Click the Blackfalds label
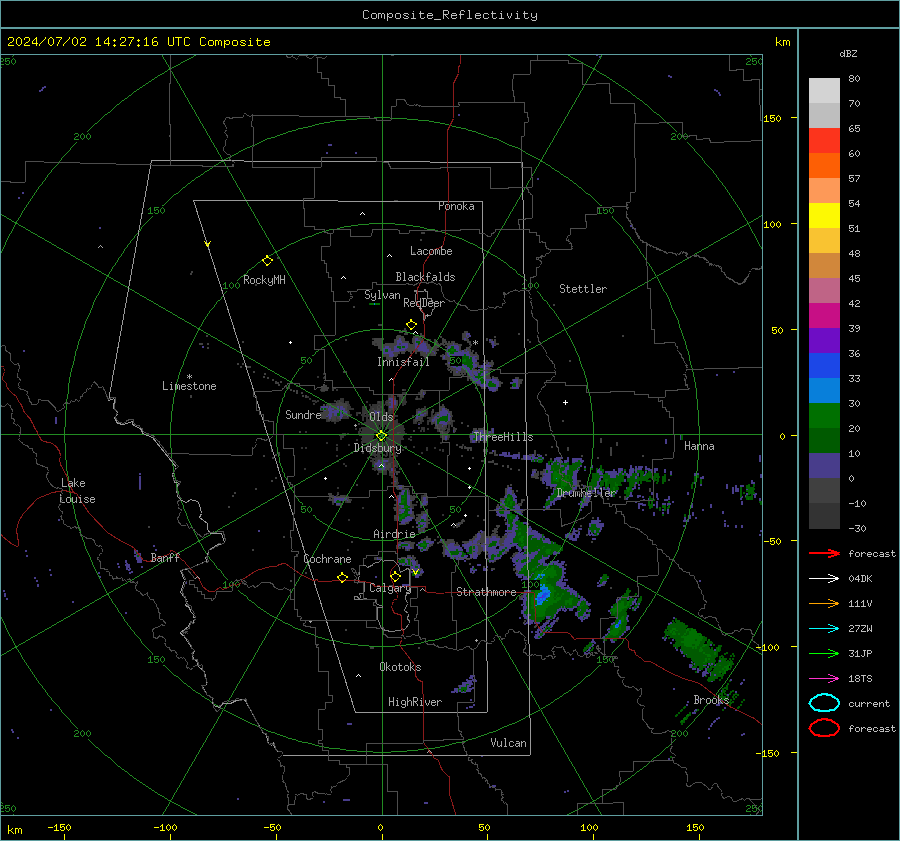The width and height of the screenshot is (900, 841). tap(425, 277)
